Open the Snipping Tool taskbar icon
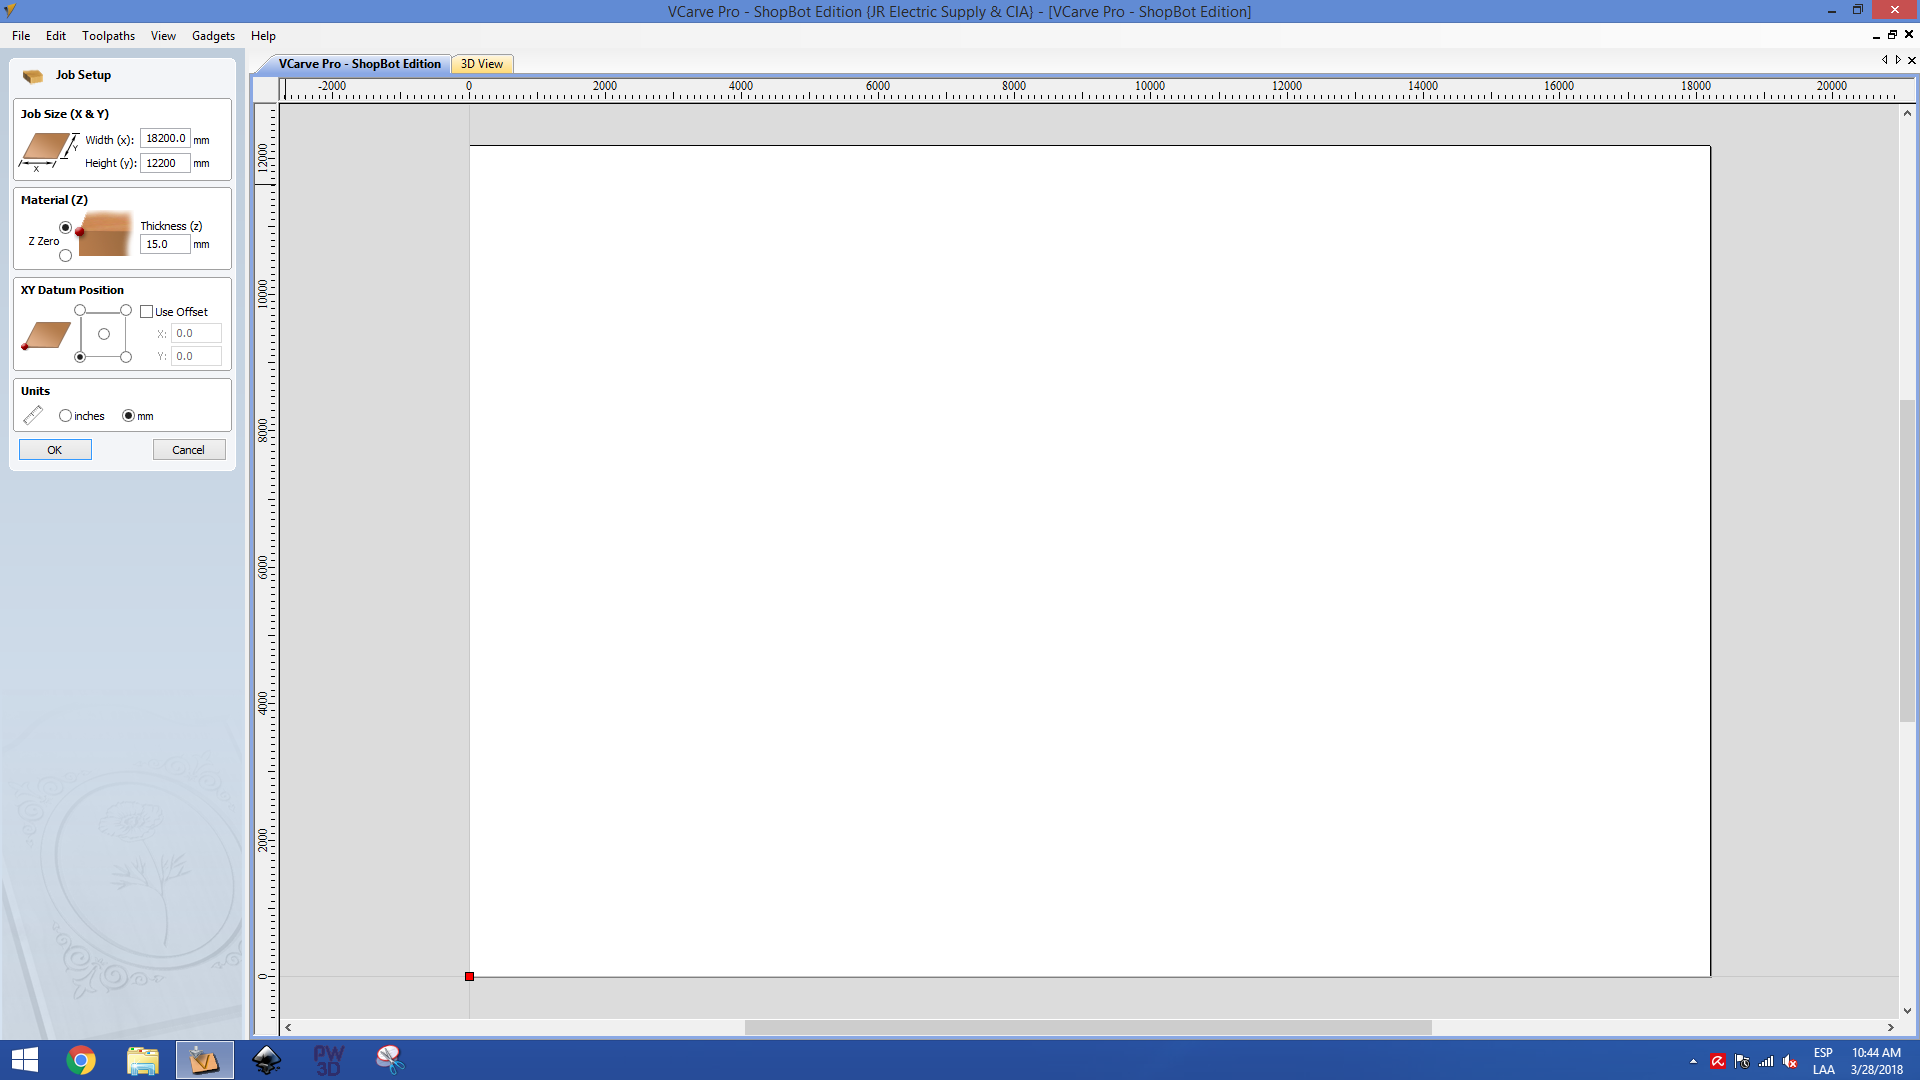Viewport: 1920px width, 1080px height. pos(390,1060)
